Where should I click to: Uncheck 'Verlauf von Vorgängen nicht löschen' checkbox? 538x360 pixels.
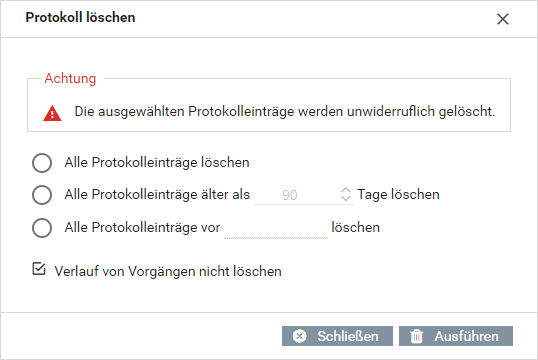tap(39, 269)
